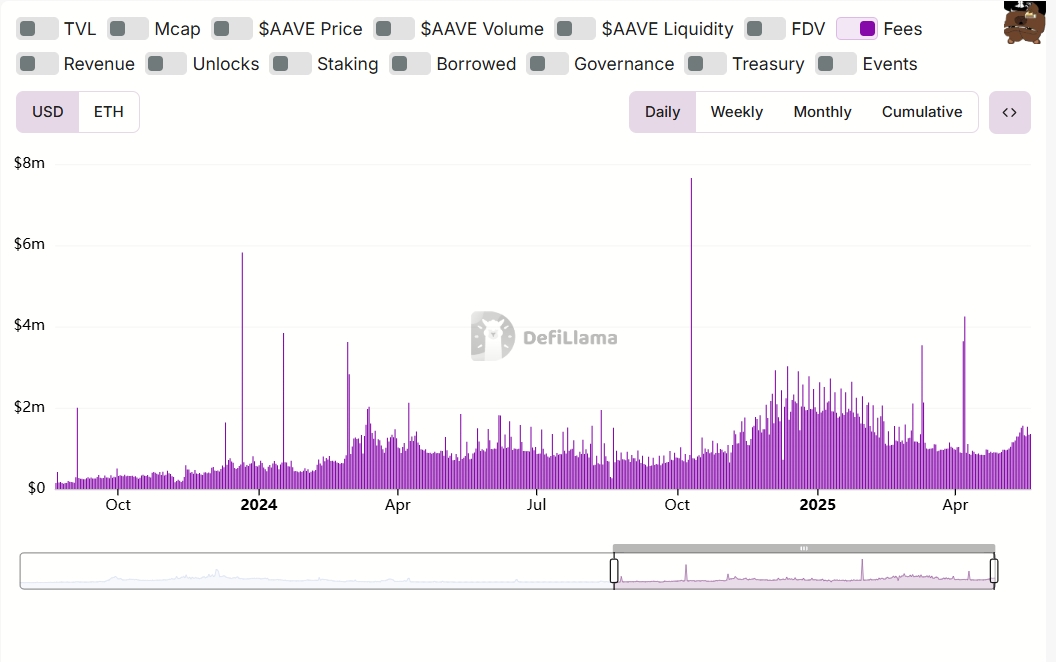Image resolution: width=1056 pixels, height=662 pixels.
Task: Click the $4m y-axis label
Action: [x=29, y=325]
